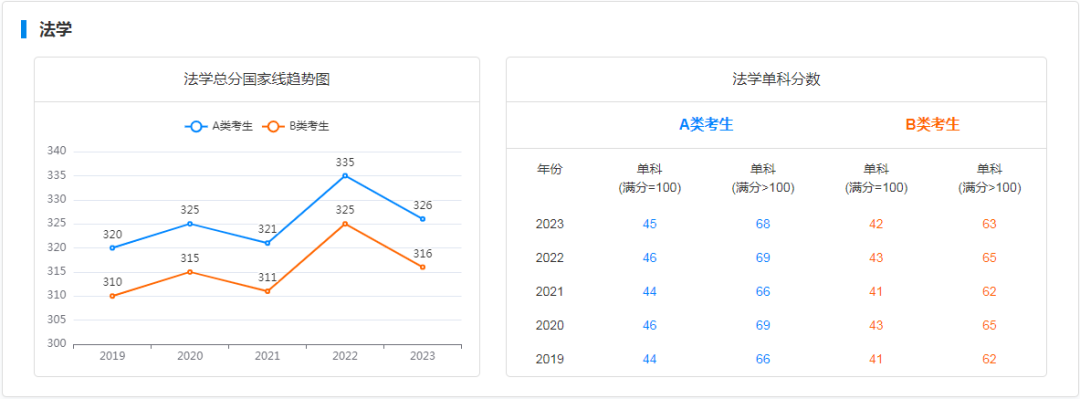This screenshot has height=399, width=1080.
Task: Click the 2019 year row label in table
Action: pos(550,359)
